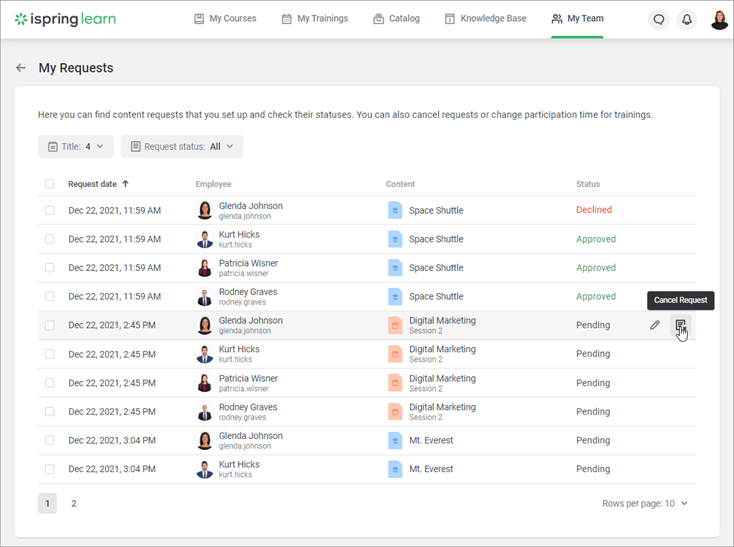
Task: Open the messages chat bubble icon
Action: 659,19
